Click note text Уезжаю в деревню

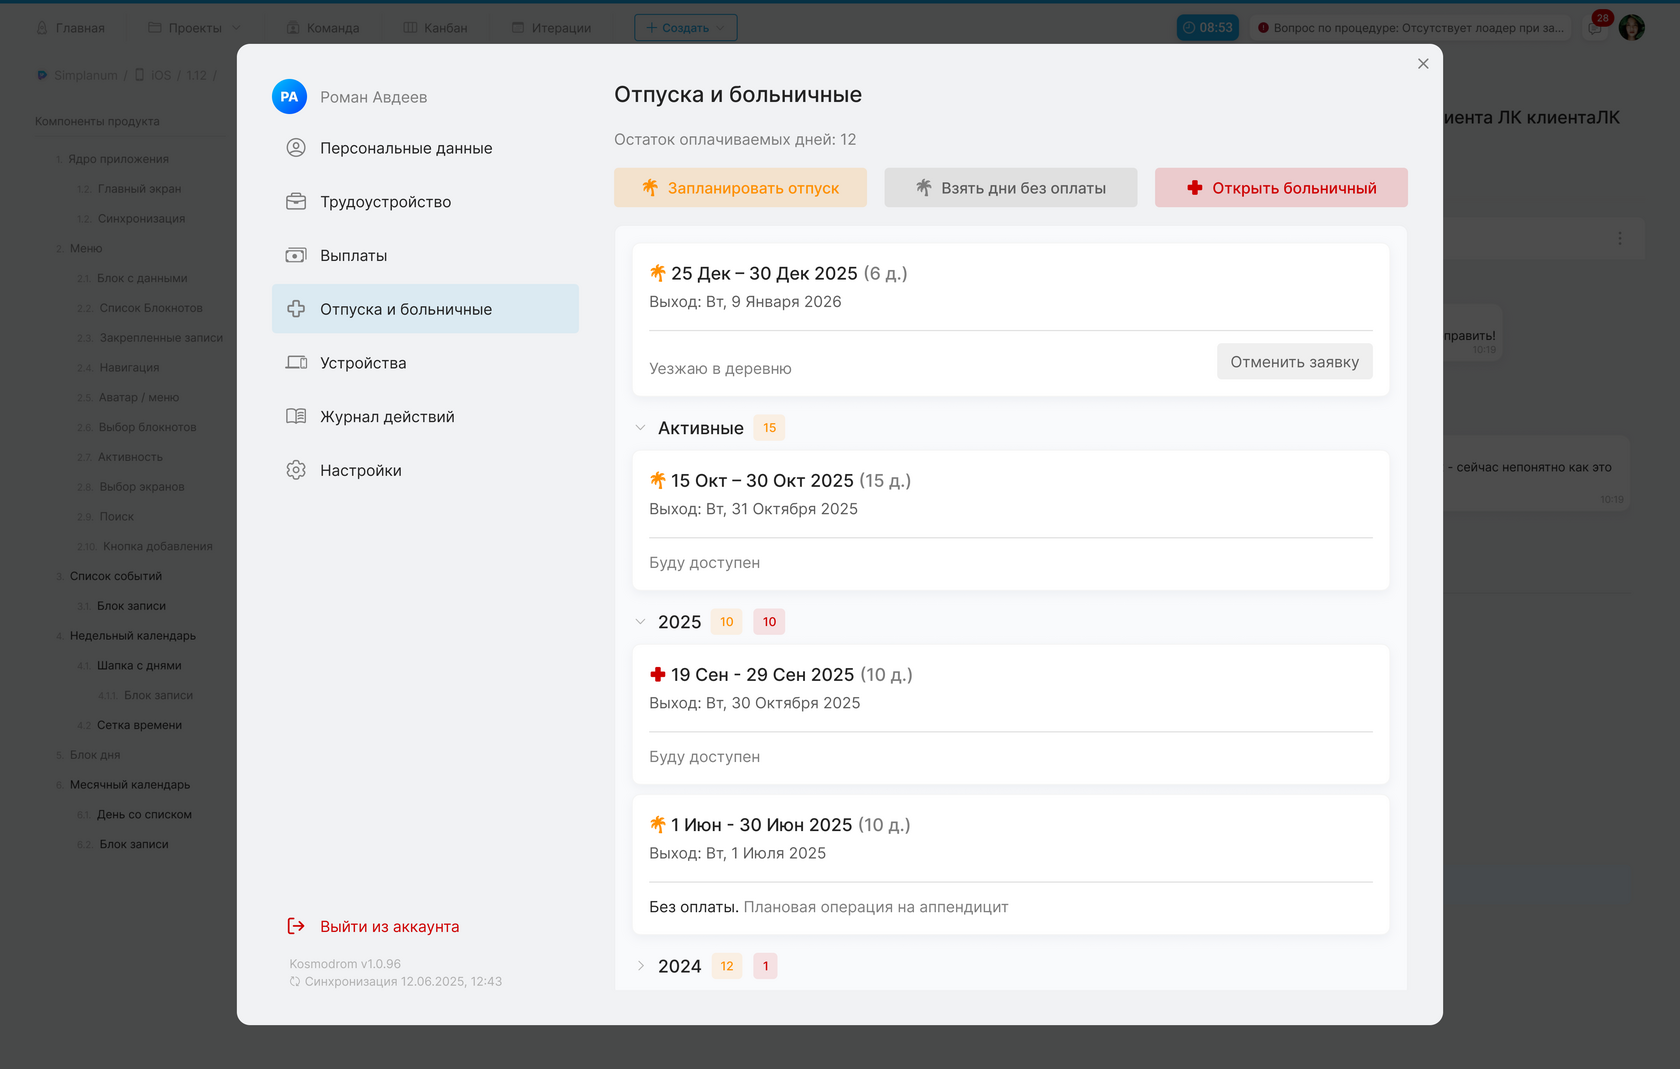[720, 368]
